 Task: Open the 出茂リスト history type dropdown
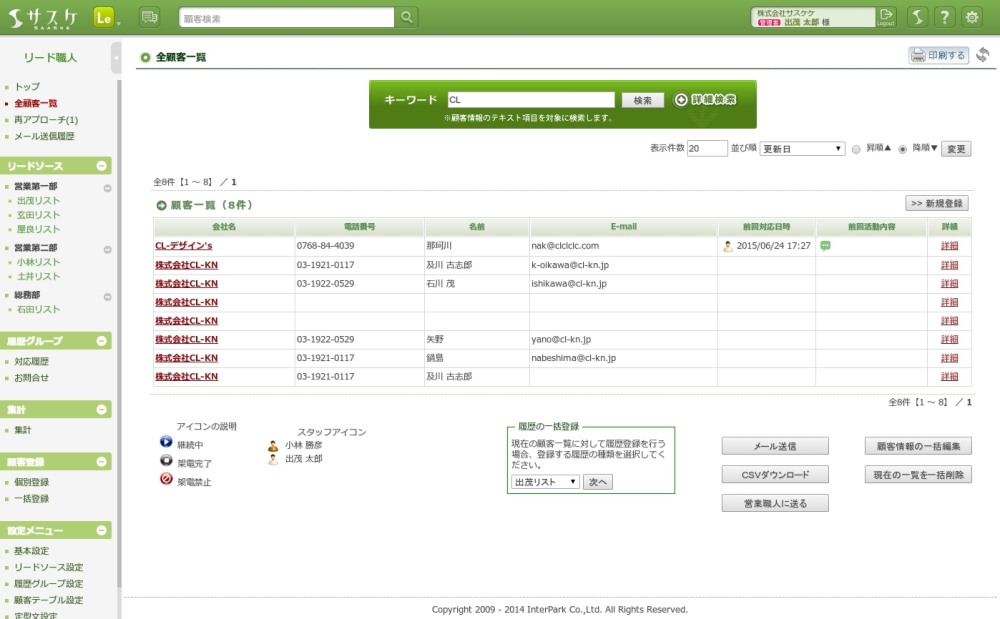(544, 482)
